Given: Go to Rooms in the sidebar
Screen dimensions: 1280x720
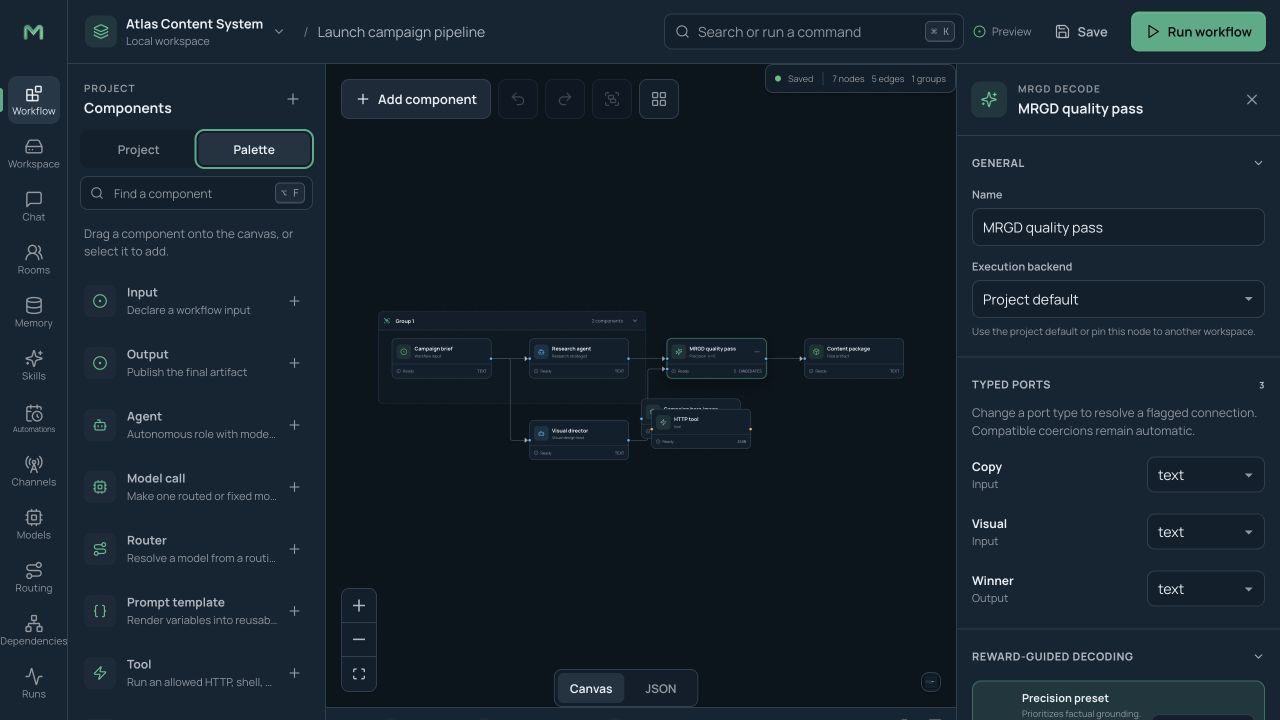Looking at the screenshot, I should click(34, 259).
